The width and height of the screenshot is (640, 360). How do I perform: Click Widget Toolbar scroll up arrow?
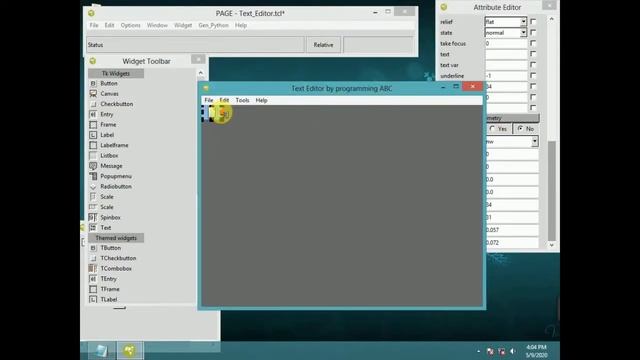pyautogui.click(x=200, y=73)
